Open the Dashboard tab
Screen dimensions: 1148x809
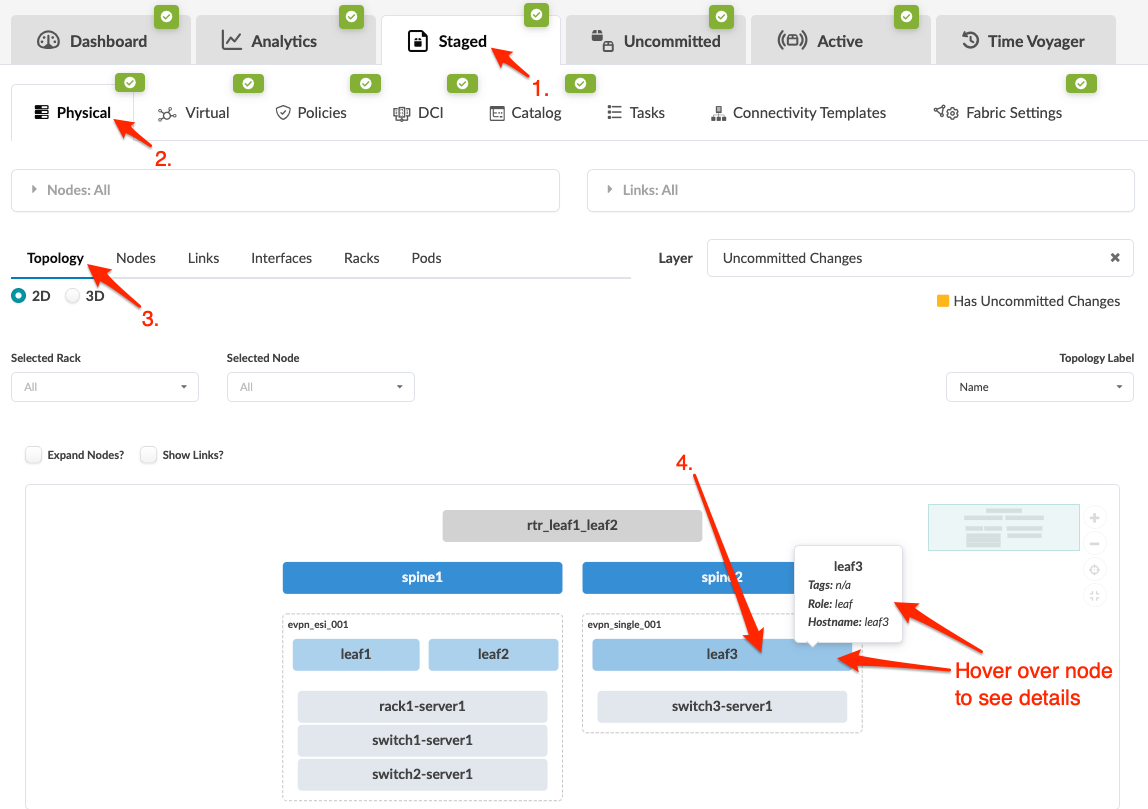point(100,41)
